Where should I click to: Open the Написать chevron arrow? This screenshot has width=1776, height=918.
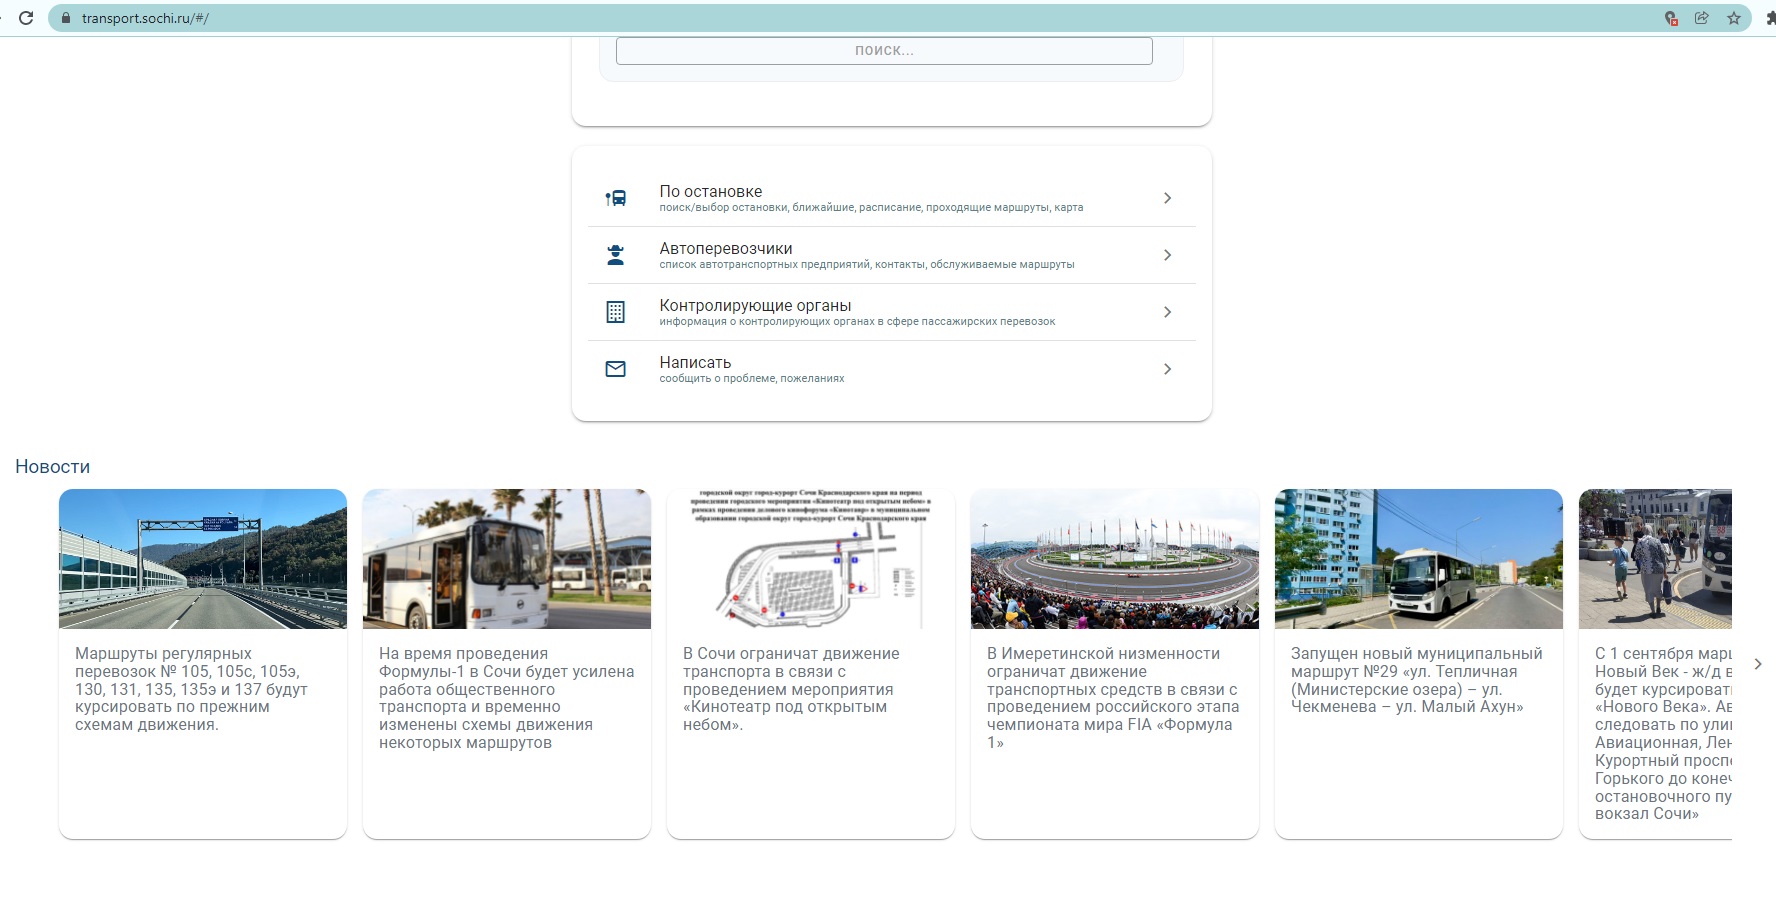click(x=1167, y=369)
